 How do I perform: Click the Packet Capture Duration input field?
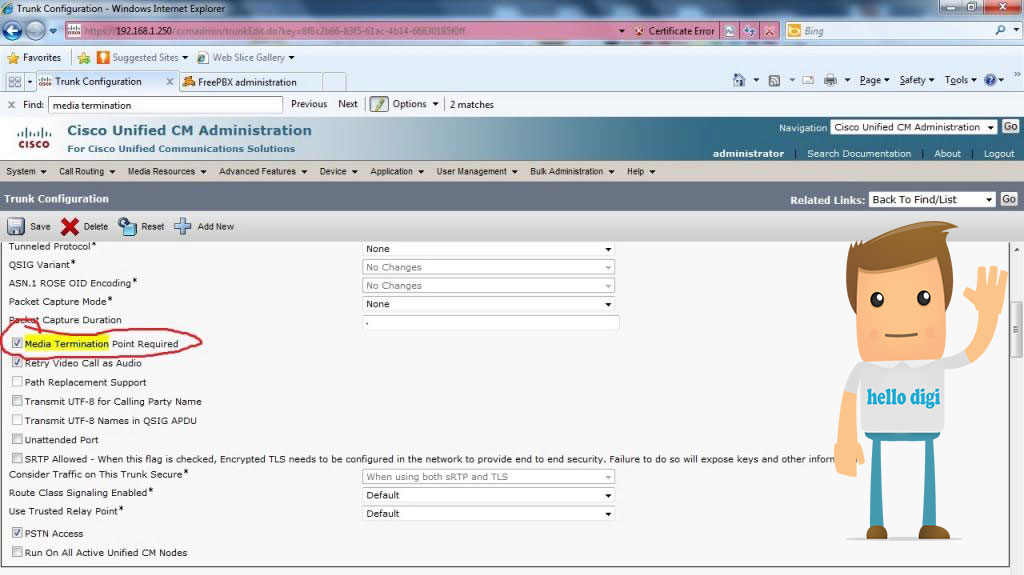tap(490, 322)
